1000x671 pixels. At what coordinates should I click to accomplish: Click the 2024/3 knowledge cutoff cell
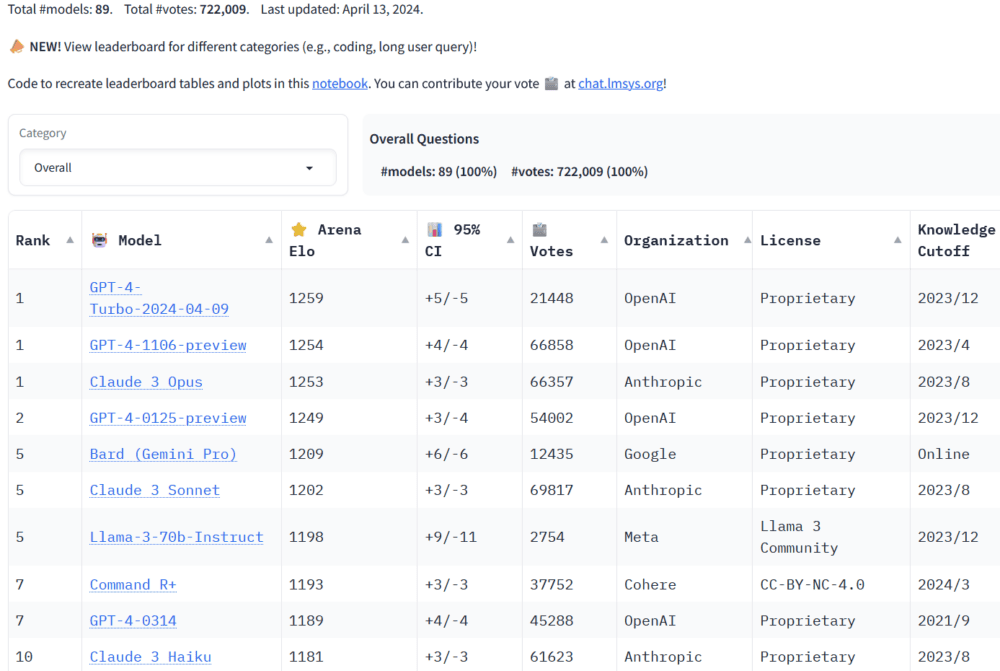point(943,585)
